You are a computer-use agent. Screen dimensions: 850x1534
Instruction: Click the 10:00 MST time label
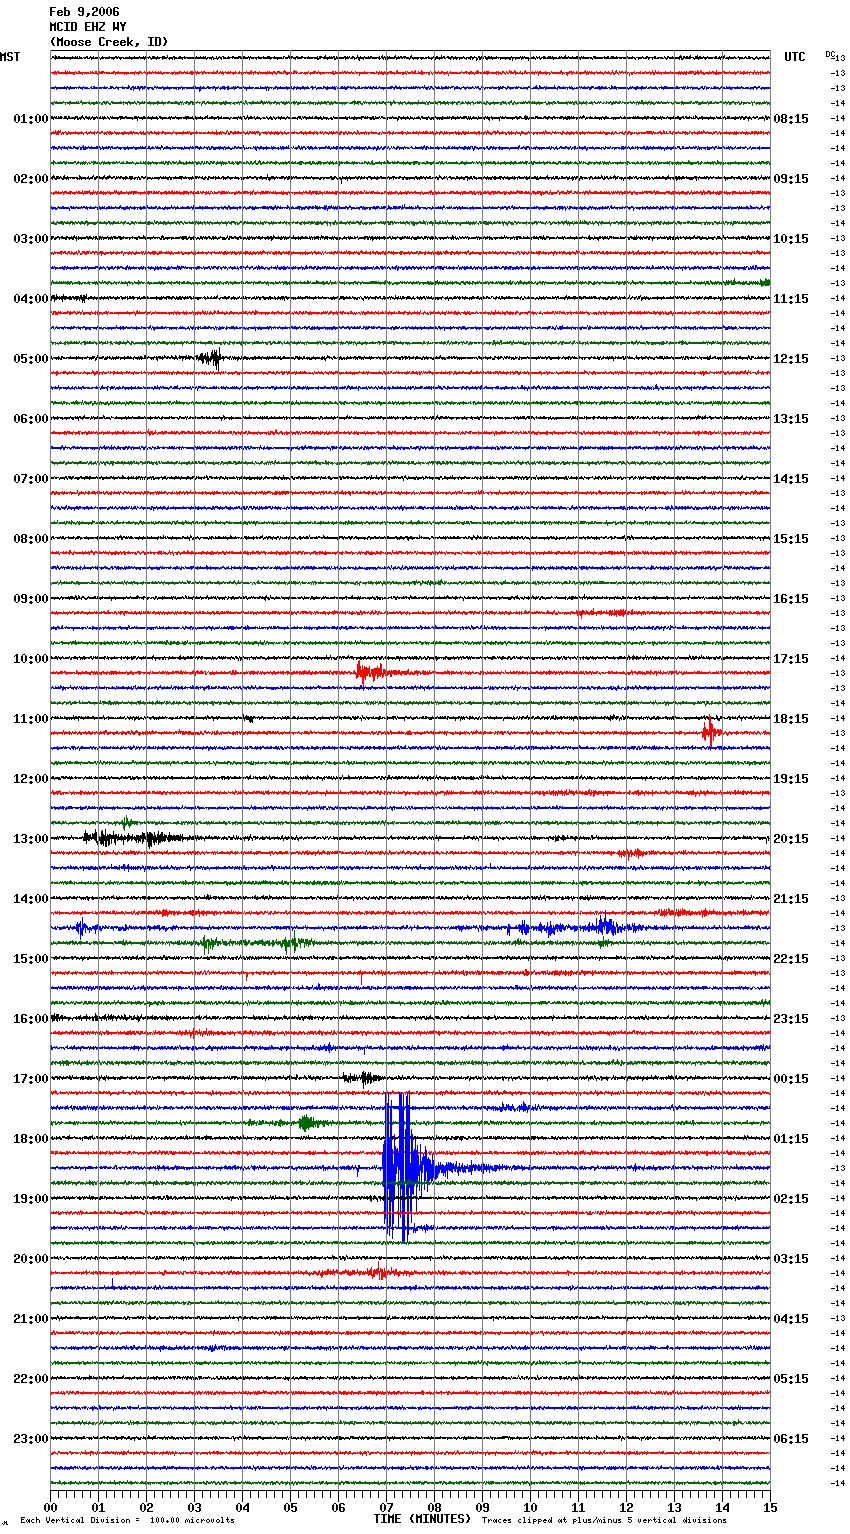[x=31, y=659]
